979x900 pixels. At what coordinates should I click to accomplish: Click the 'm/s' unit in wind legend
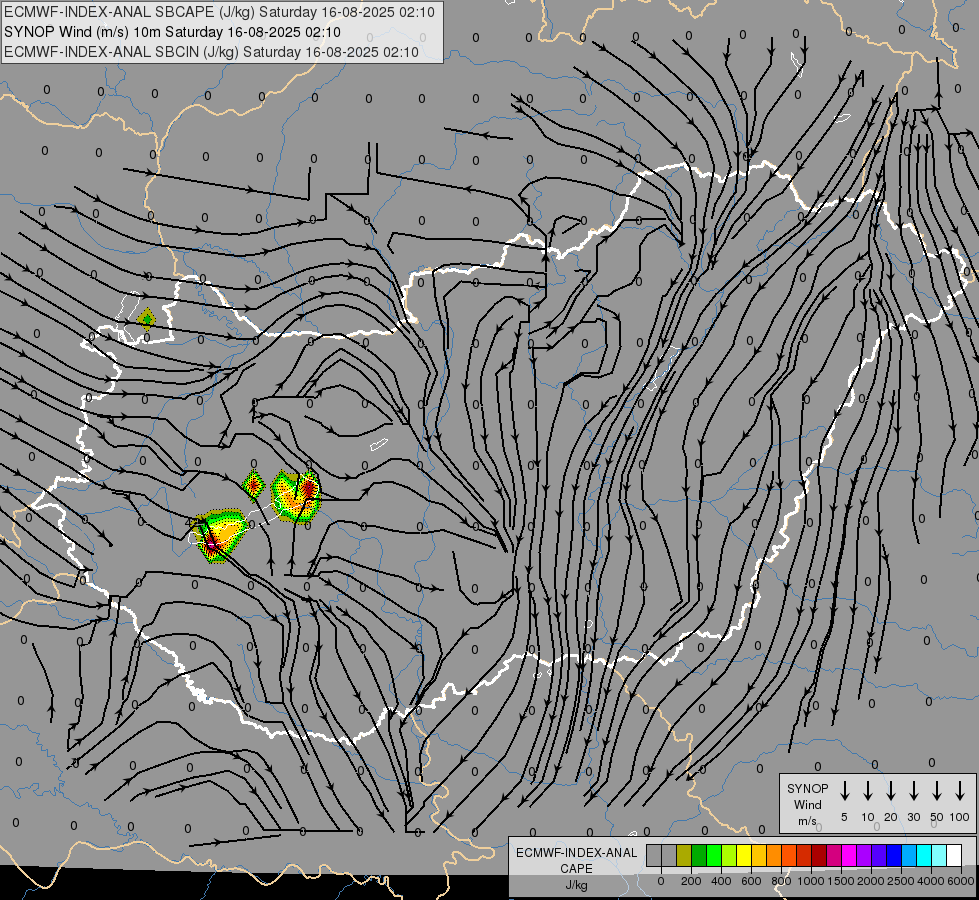pos(807,821)
